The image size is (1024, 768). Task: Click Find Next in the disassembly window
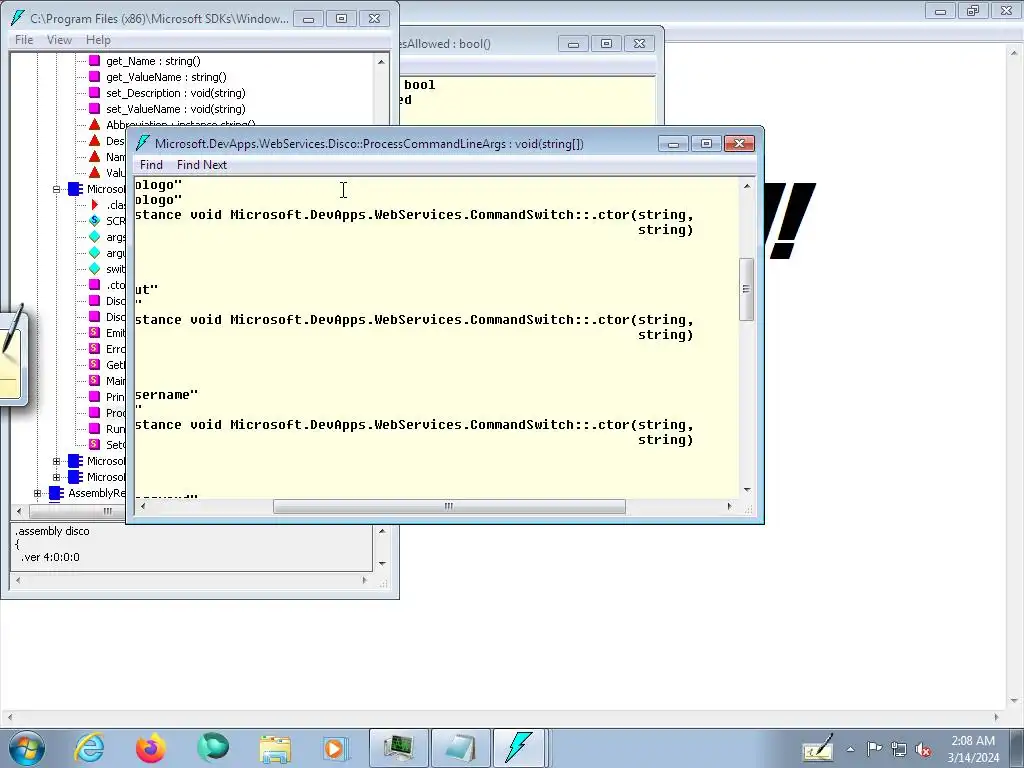coord(202,165)
